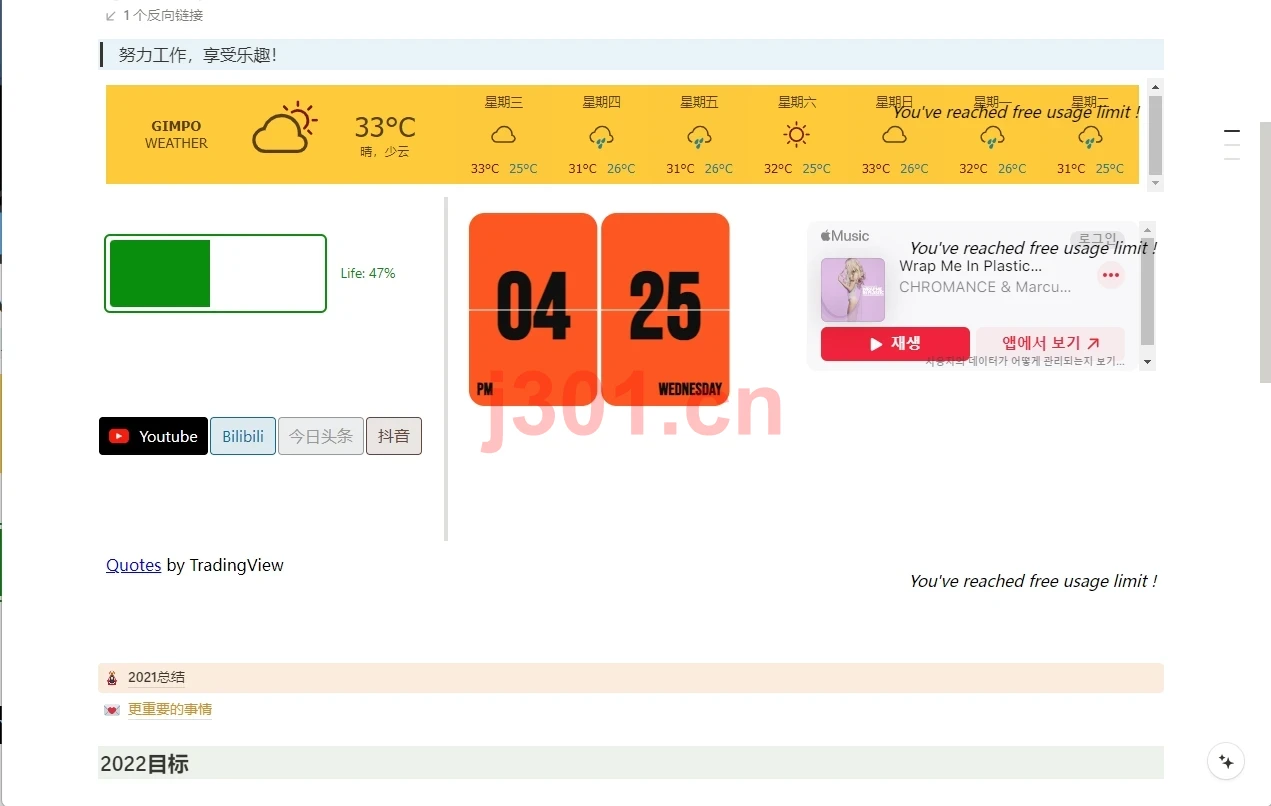Click the top page outline marker on the right
This screenshot has height=806, width=1271.
tap(1232, 131)
